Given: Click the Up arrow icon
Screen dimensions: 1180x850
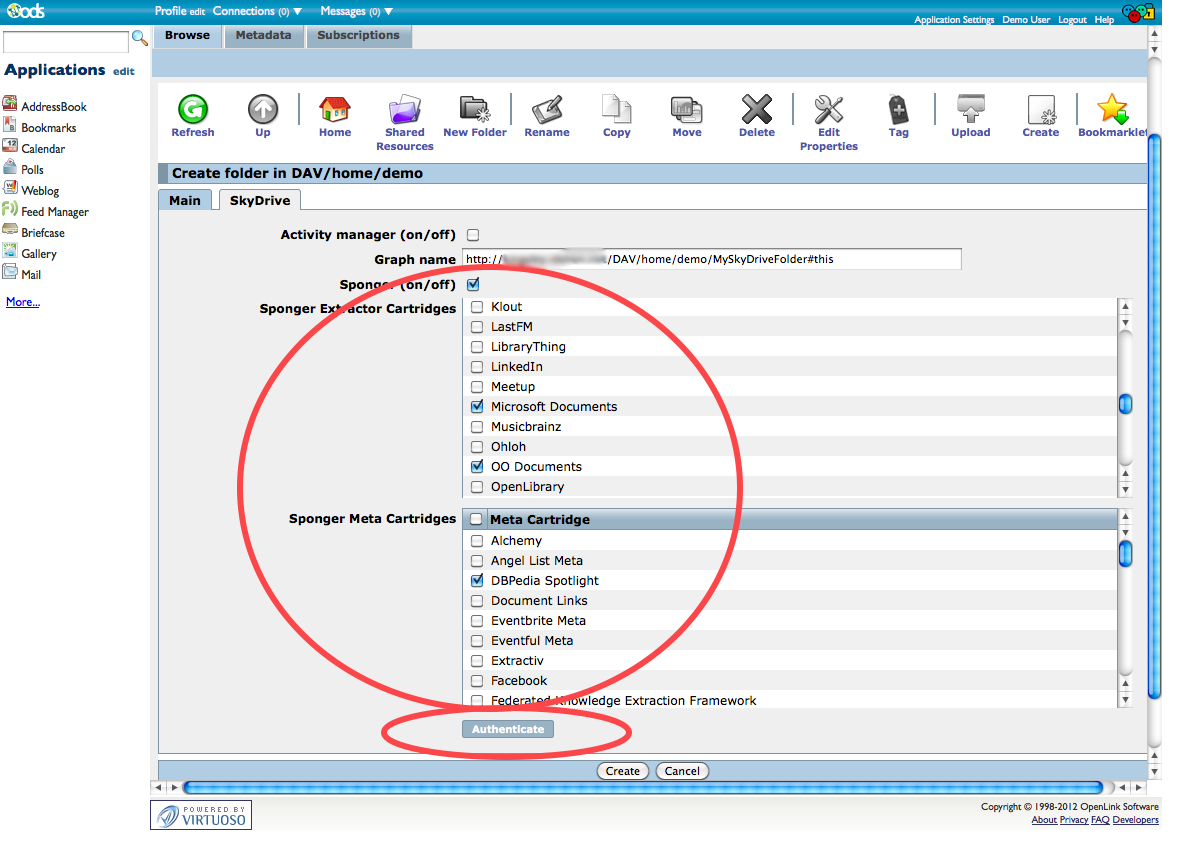Looking at the screenshot, I should pos(263,109).
